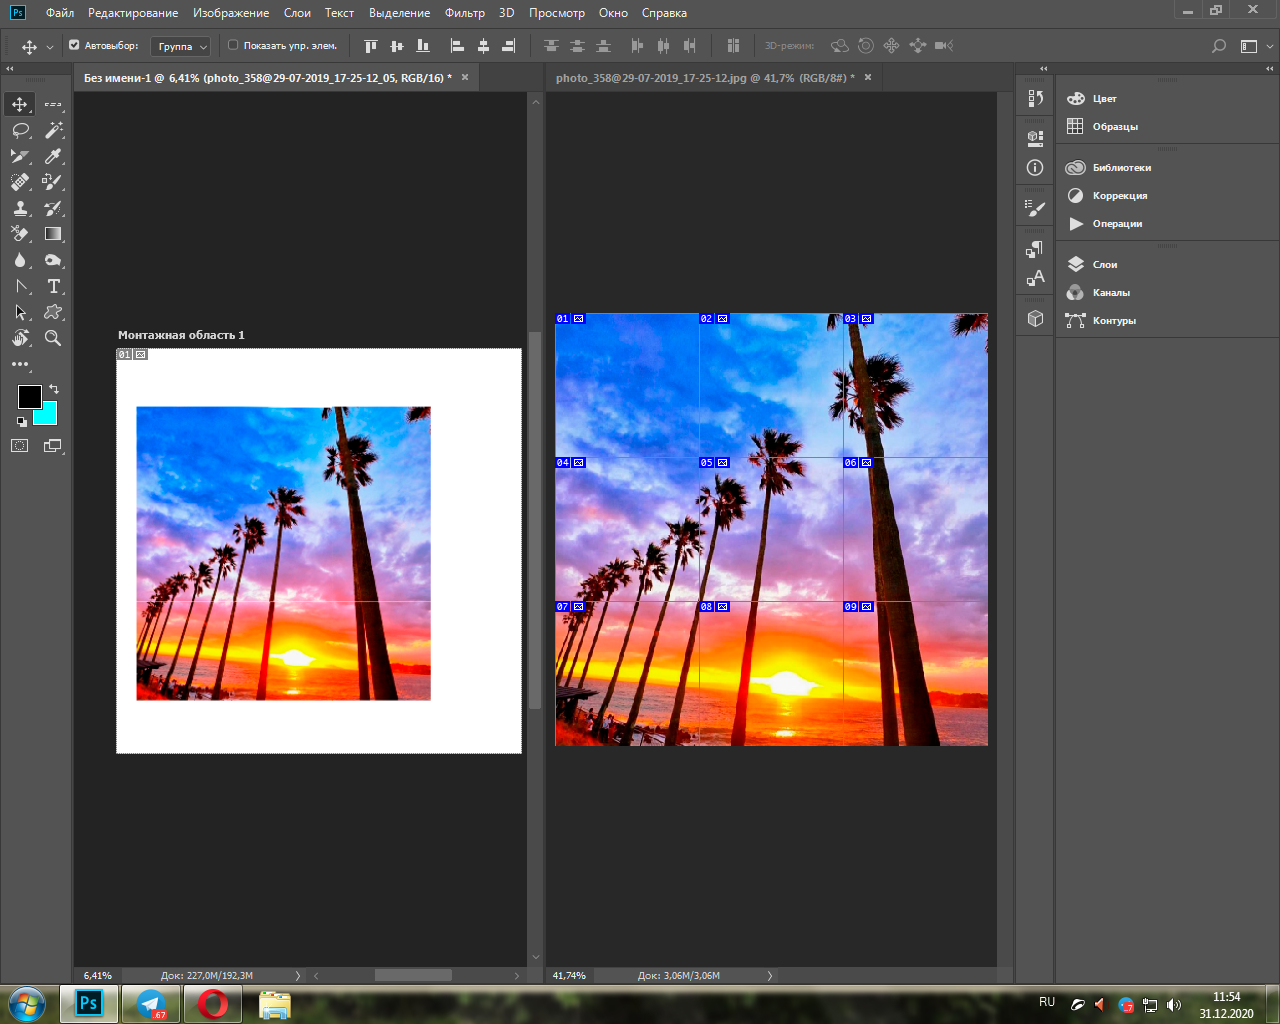Viewport: 1280px width, 1024px height.
Task: Open the Редактирование menu
Action: coord(133,13)
